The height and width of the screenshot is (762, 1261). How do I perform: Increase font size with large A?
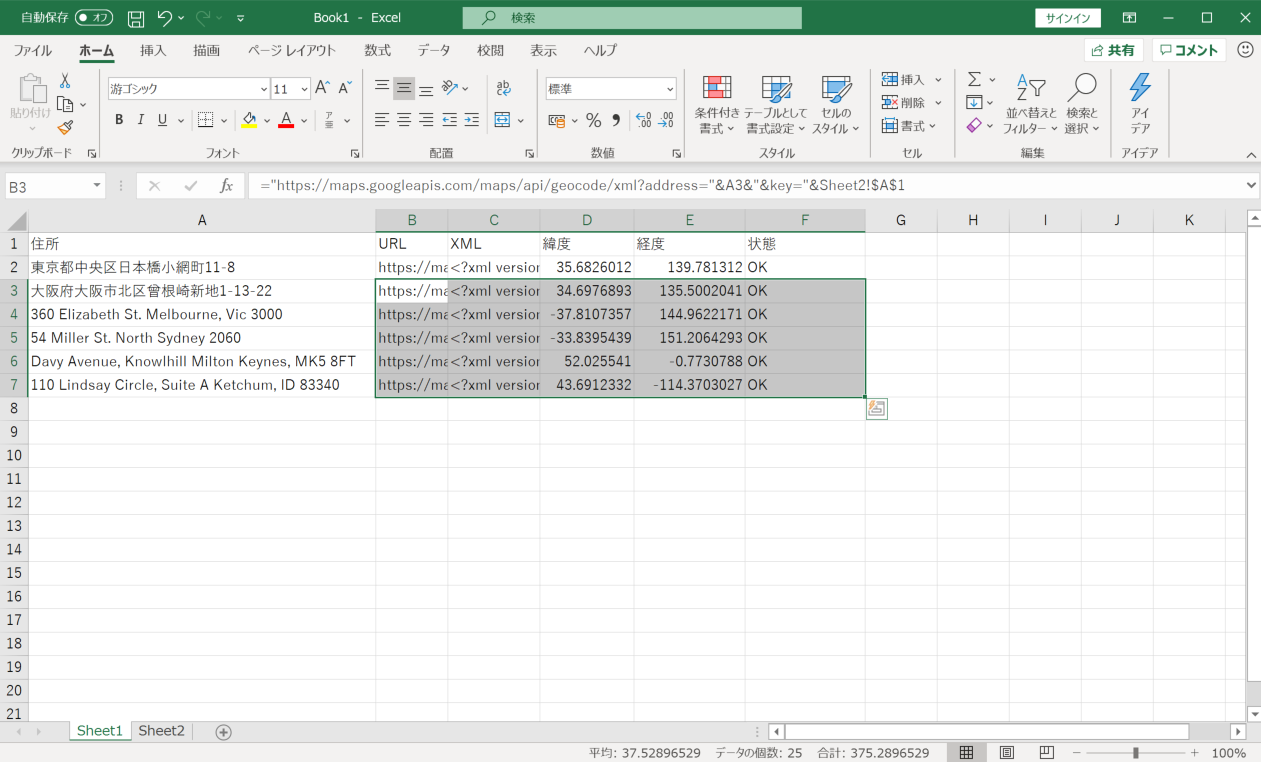322,88
